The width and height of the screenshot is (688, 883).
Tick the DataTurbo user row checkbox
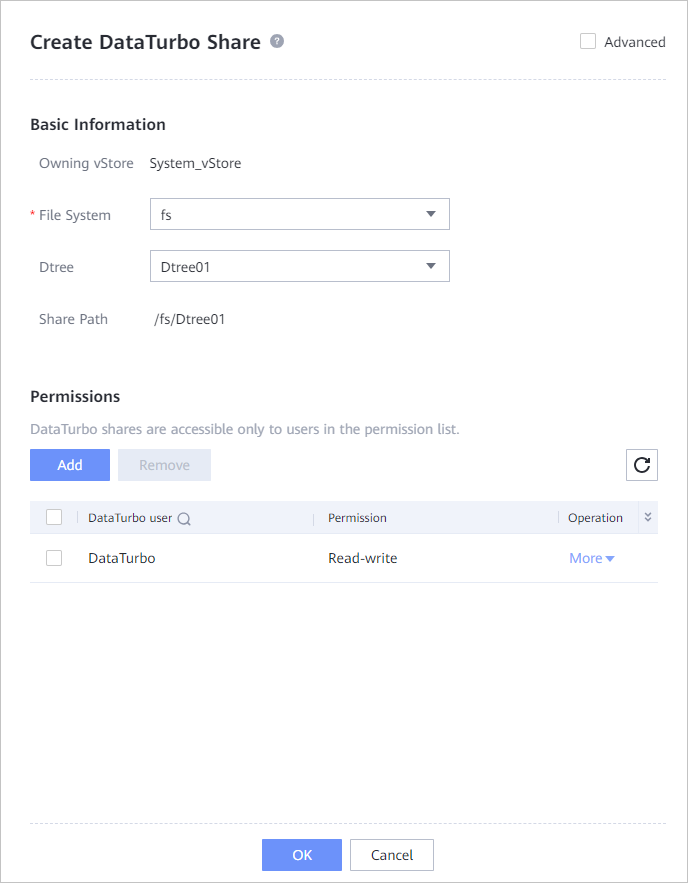point(54,558)
